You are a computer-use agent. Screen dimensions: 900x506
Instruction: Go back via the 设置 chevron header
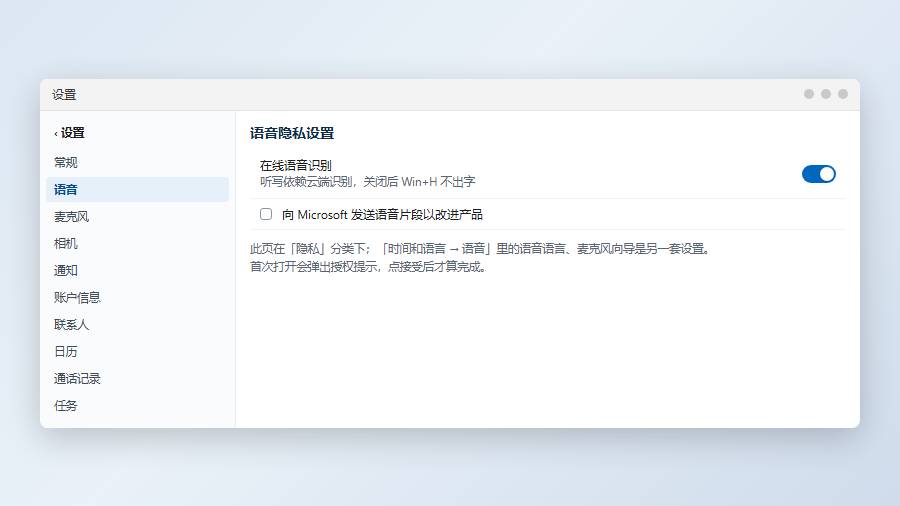point(69,133)
